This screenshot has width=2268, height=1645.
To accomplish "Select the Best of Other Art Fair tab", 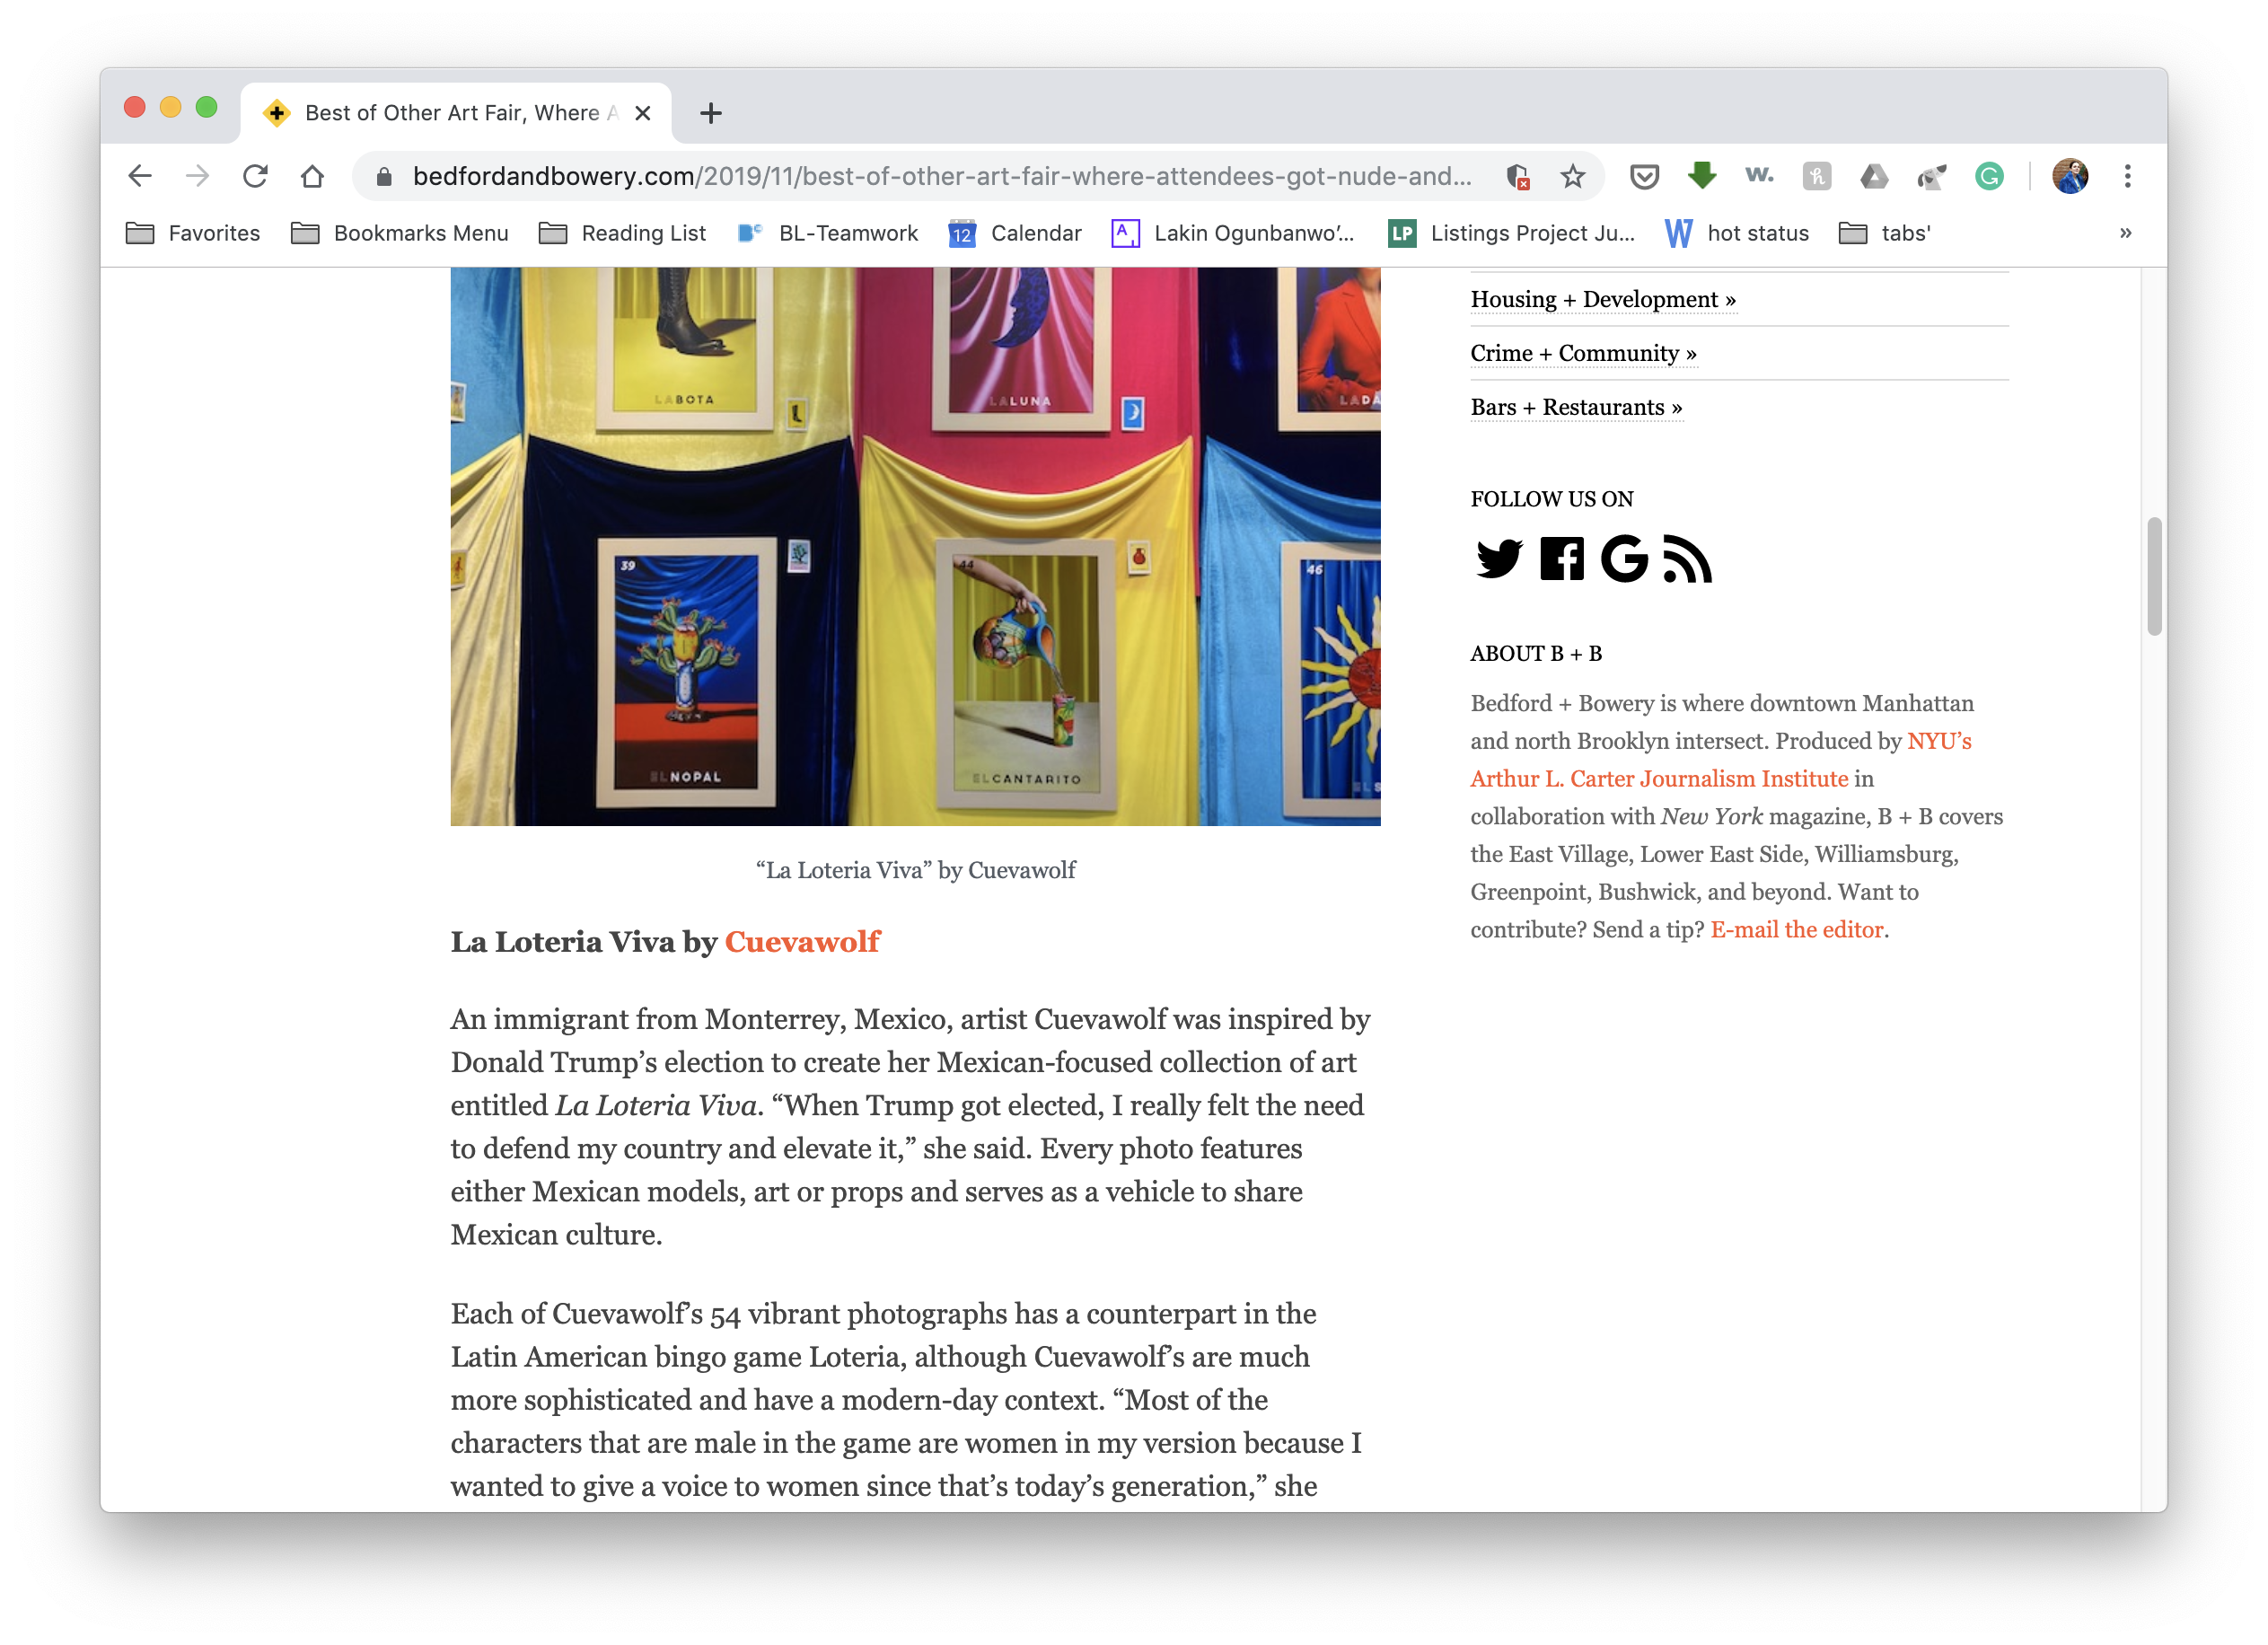I will click(455, 113).
